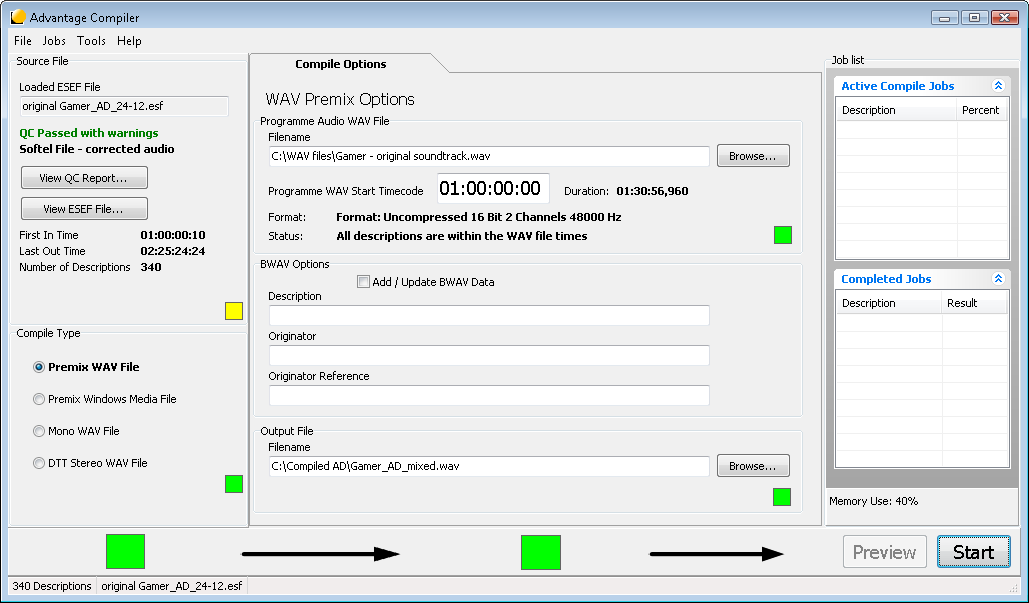Viewport: 1029px width, 603px height.
Task: Click green status square in Output File section
Action: click(x=781, y=497)
